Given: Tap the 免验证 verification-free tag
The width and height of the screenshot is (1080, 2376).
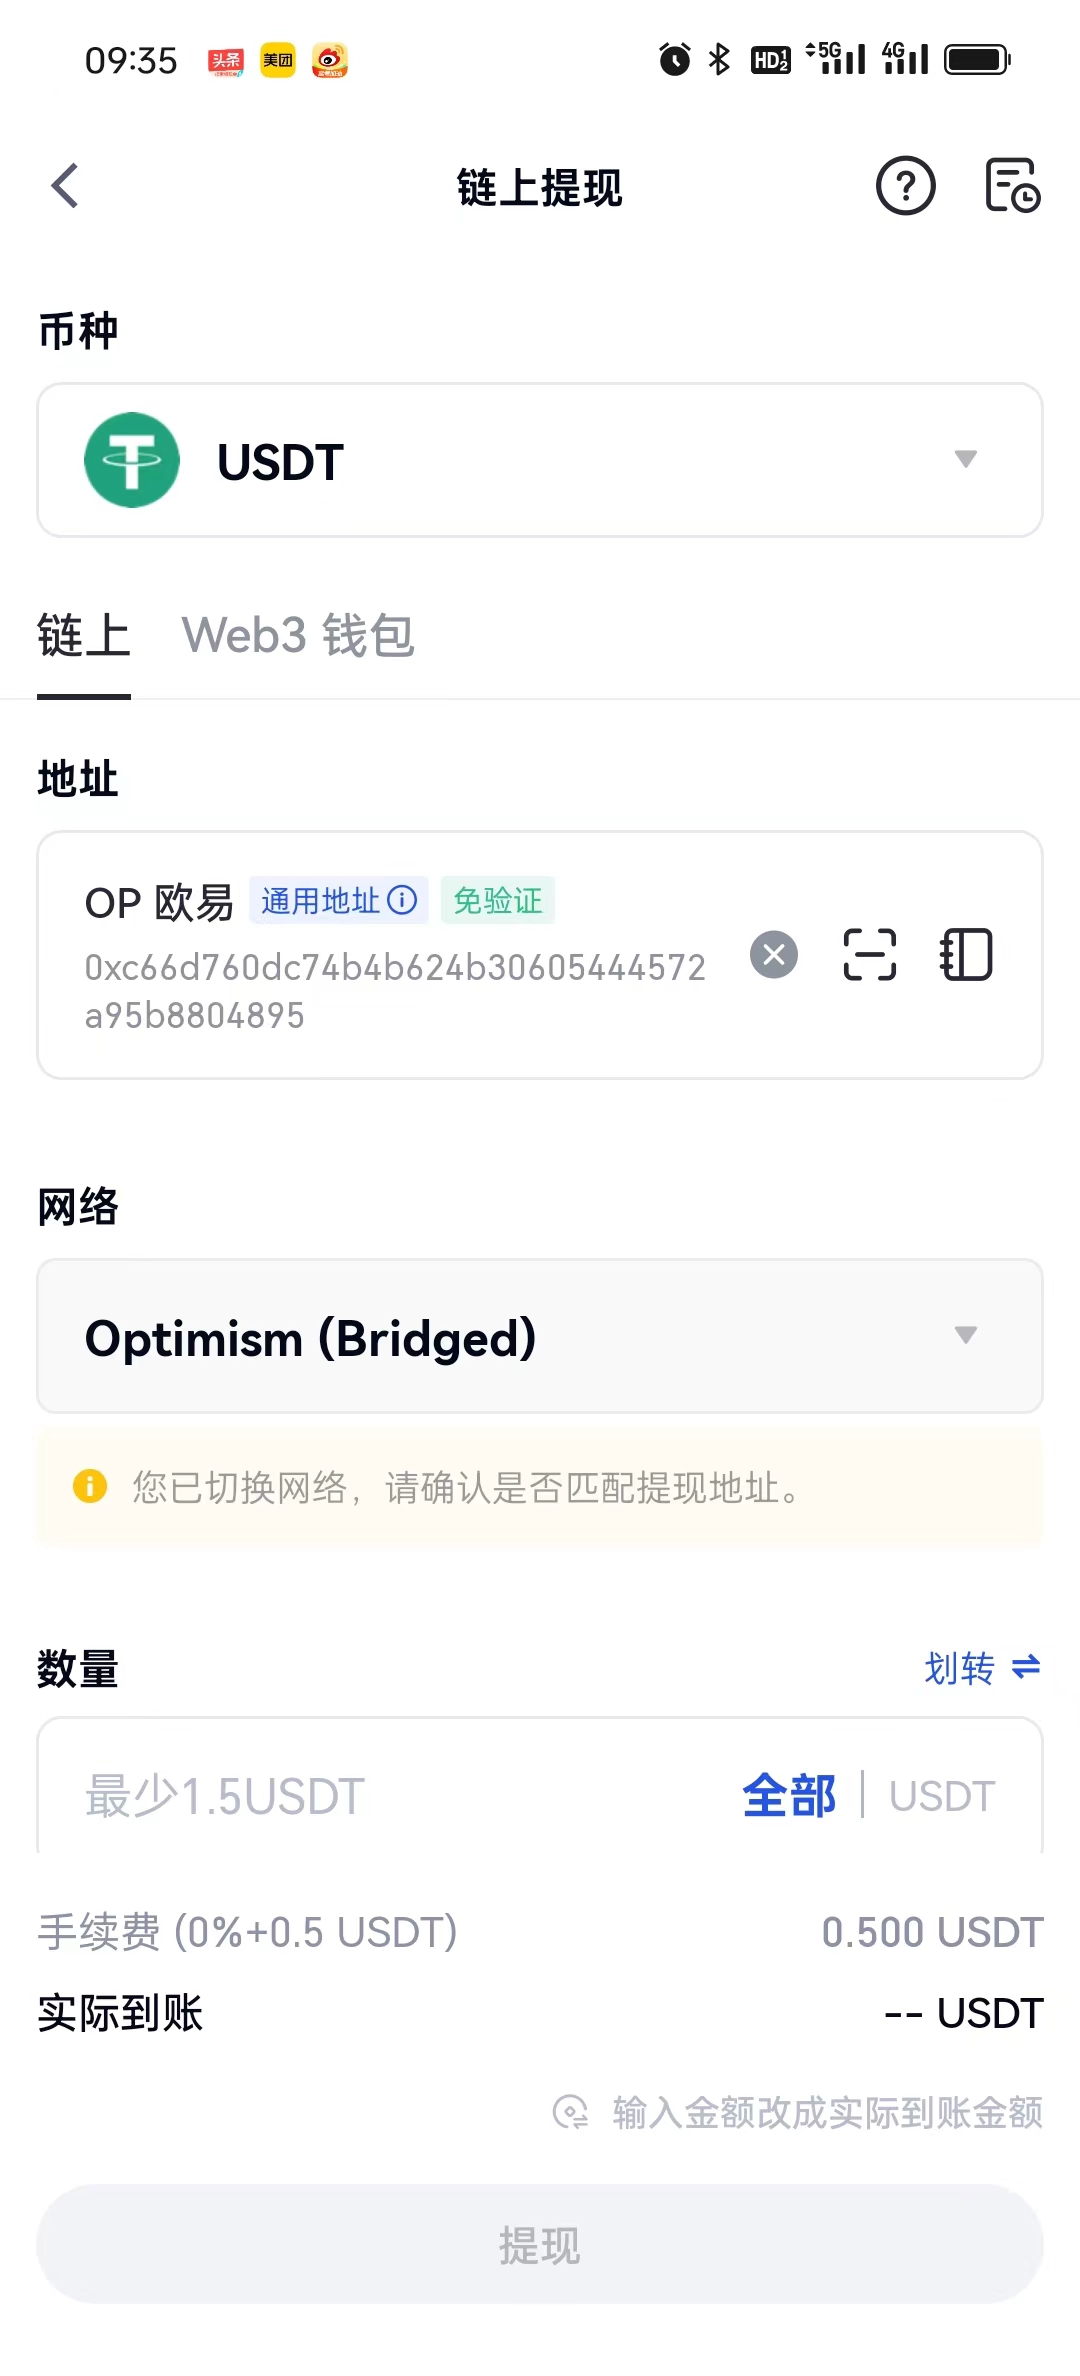Looking at the screenshot, I should pyautogui.click(x=497, y=900).
